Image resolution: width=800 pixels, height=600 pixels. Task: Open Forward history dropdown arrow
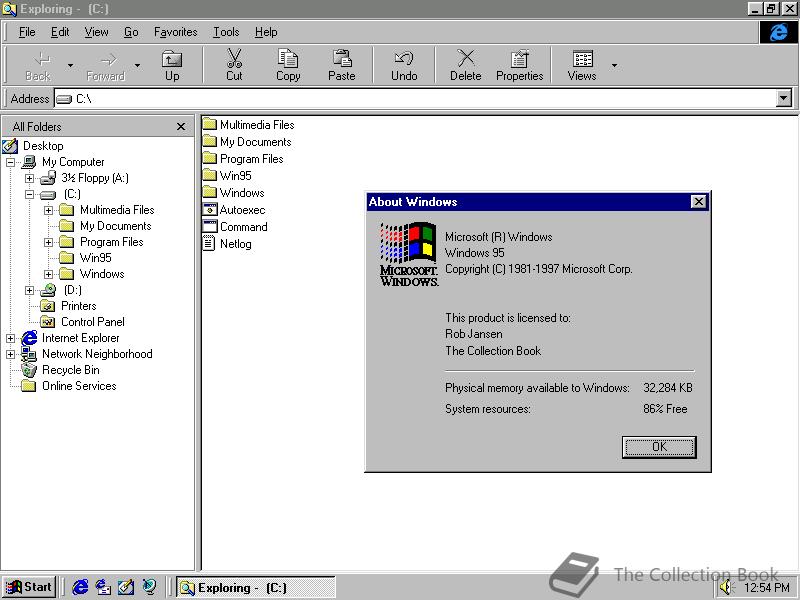pyautogui.click(x=137, y=65)
